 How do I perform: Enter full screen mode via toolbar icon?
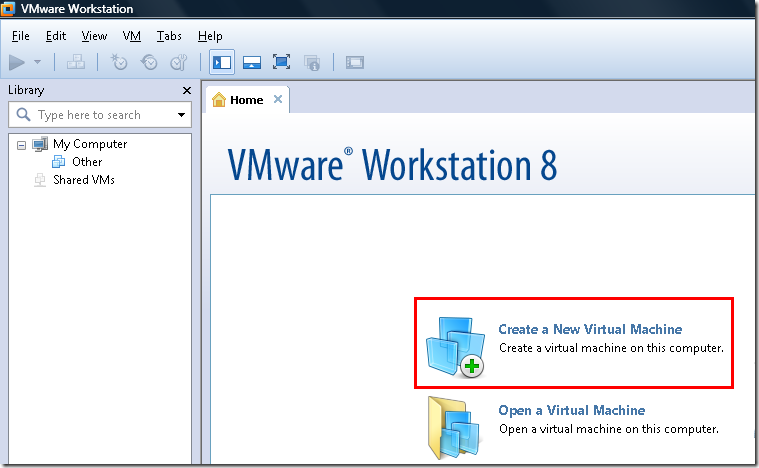coord(281,62)
